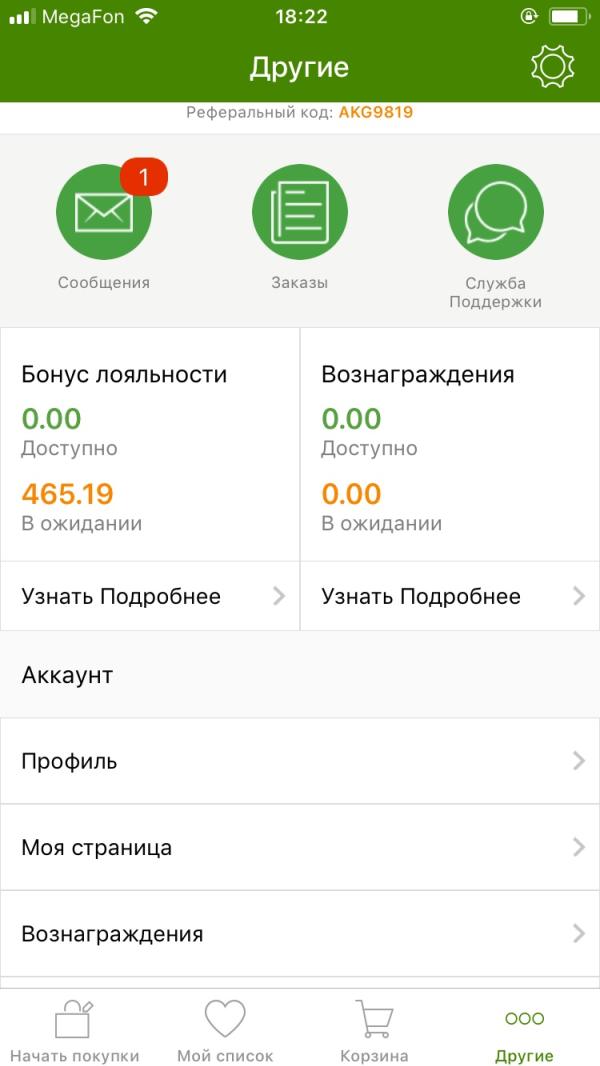Open the Сообщения envelope icon
600x1066 pixels.
tap(104, 212)
